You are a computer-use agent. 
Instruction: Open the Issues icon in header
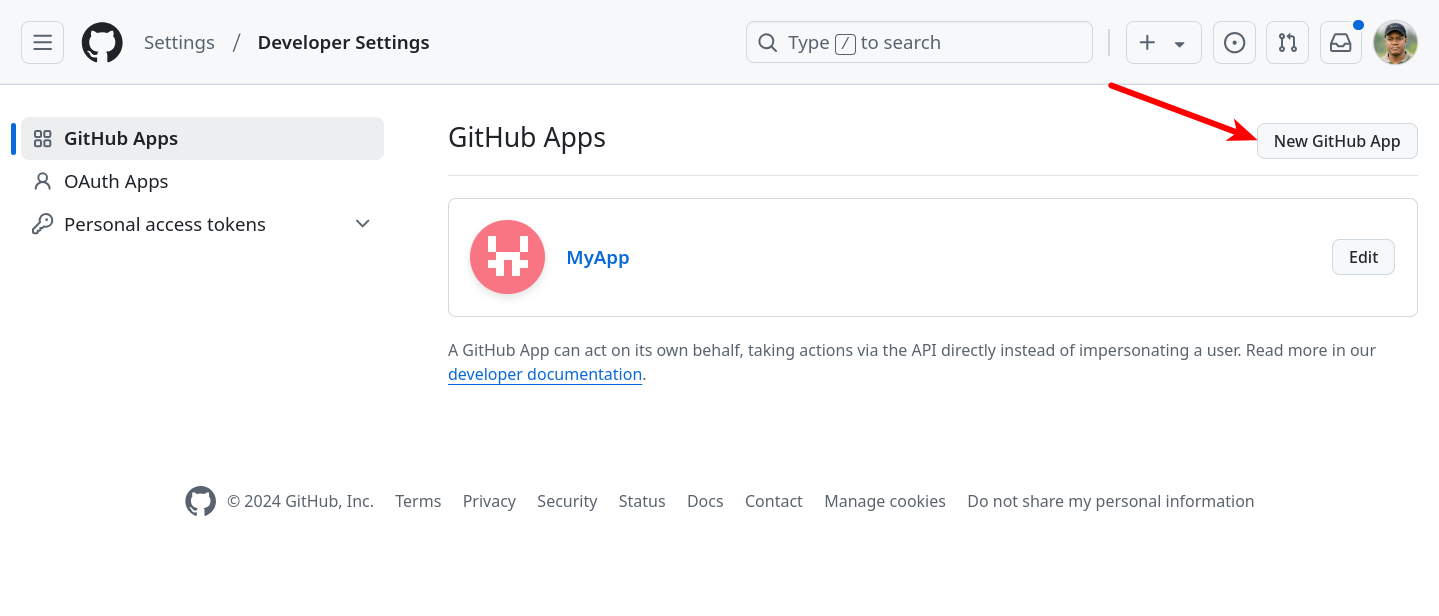(1234, 43)
